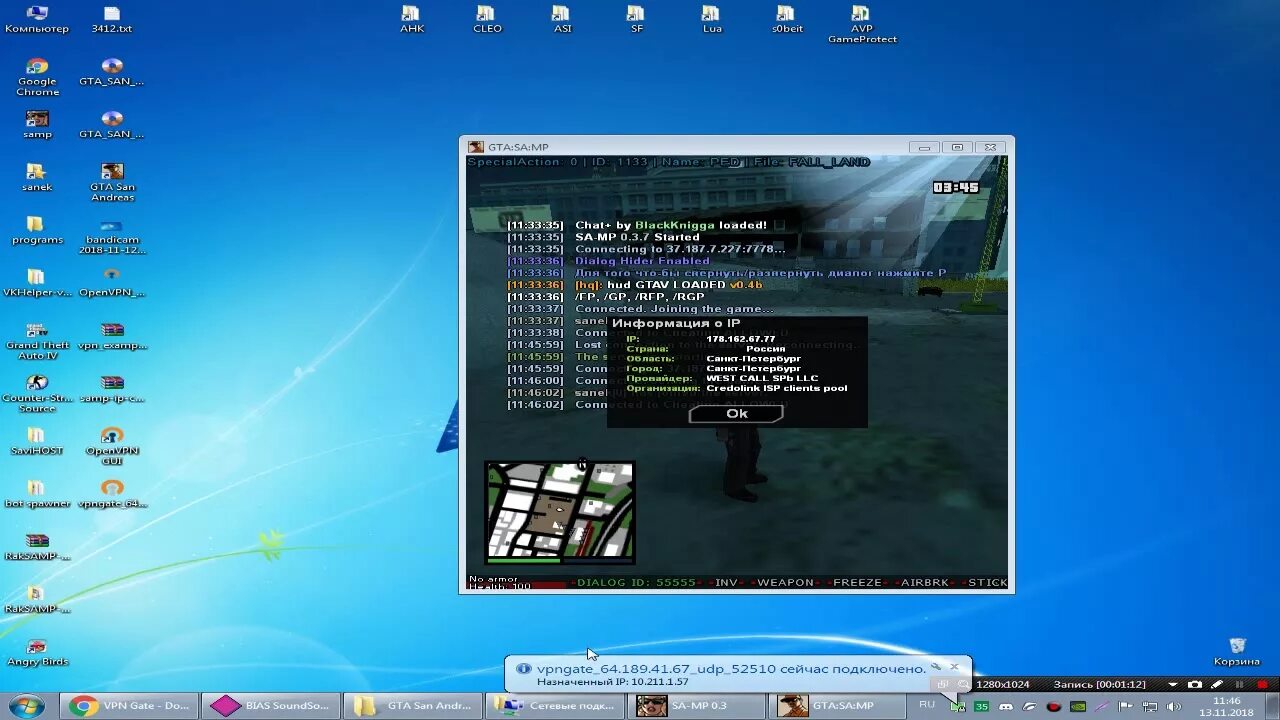Viewport: 1280px width, 720px height.
Task: Switch to BIAS SoundSo... taskbar item
Action: click(x=271, y=705)
